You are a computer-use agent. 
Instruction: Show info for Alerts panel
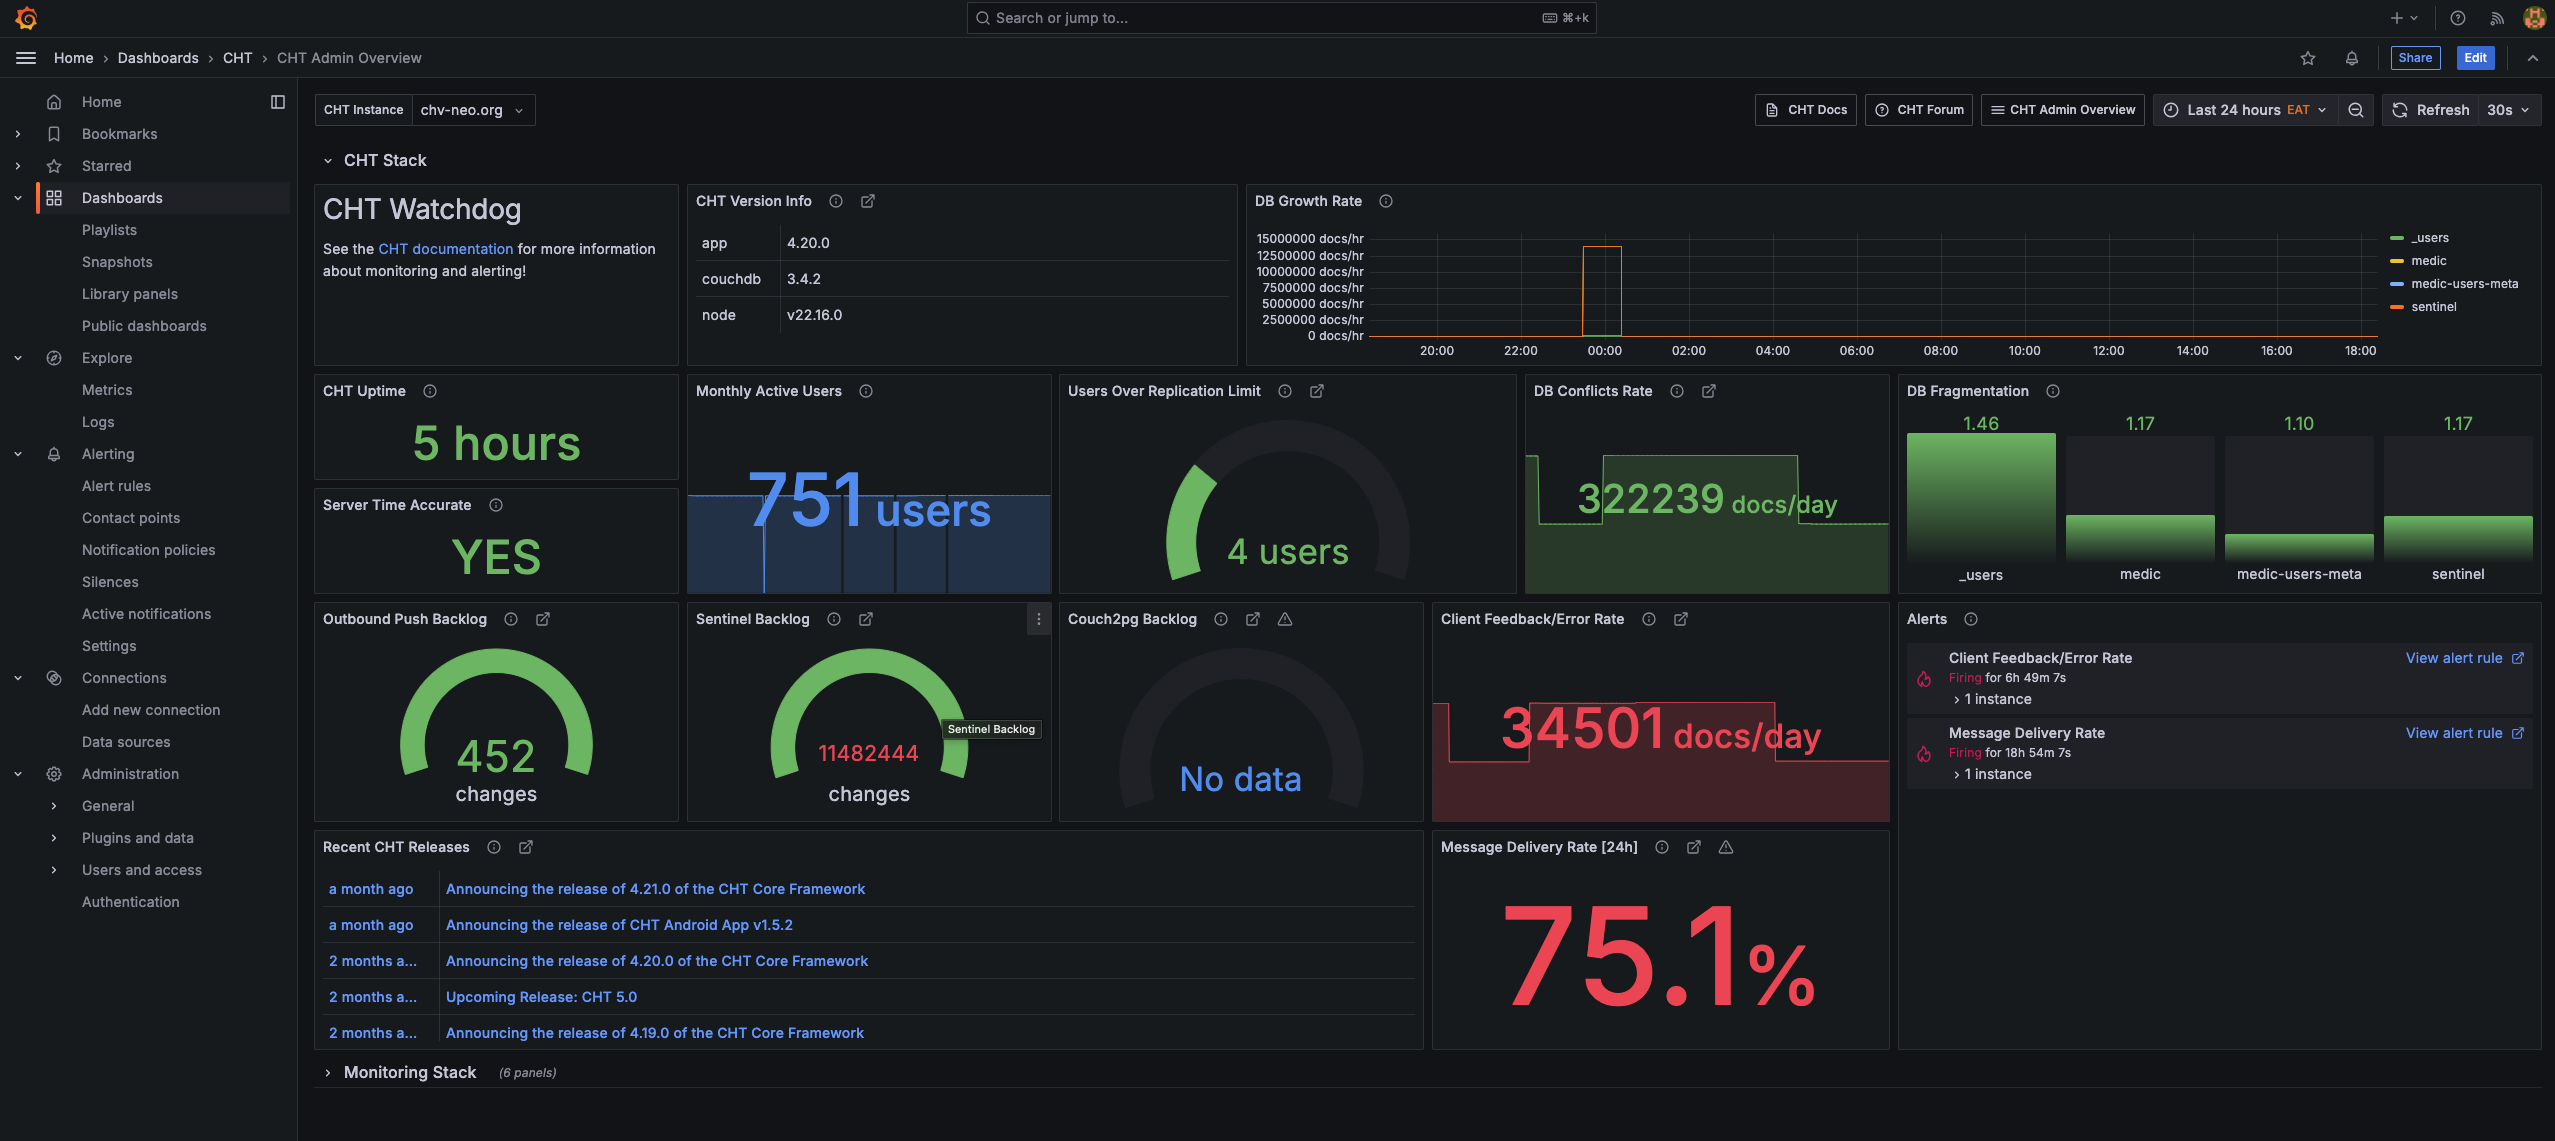coord(1971,619)
